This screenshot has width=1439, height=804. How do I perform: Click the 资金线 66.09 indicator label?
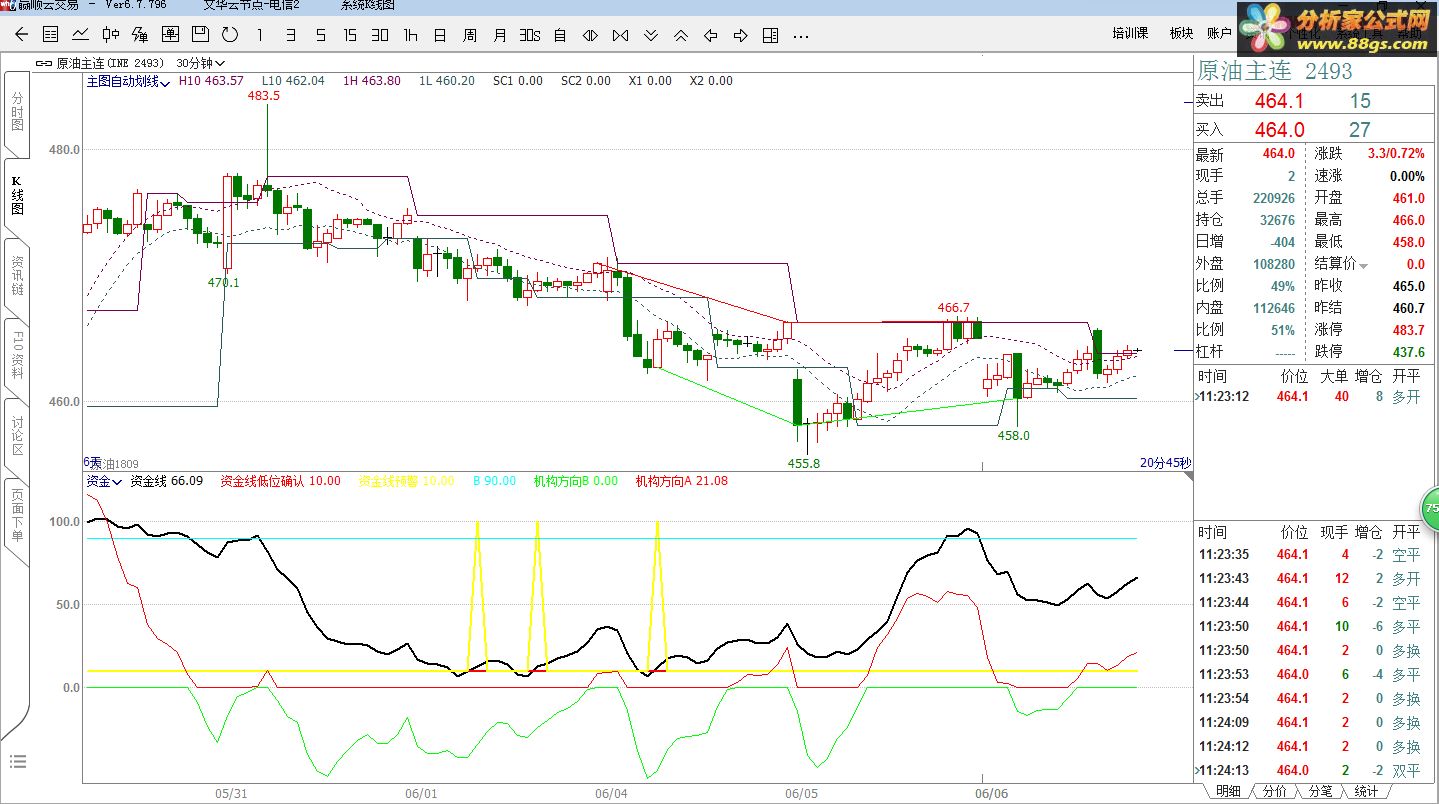(x=167, y=481)
